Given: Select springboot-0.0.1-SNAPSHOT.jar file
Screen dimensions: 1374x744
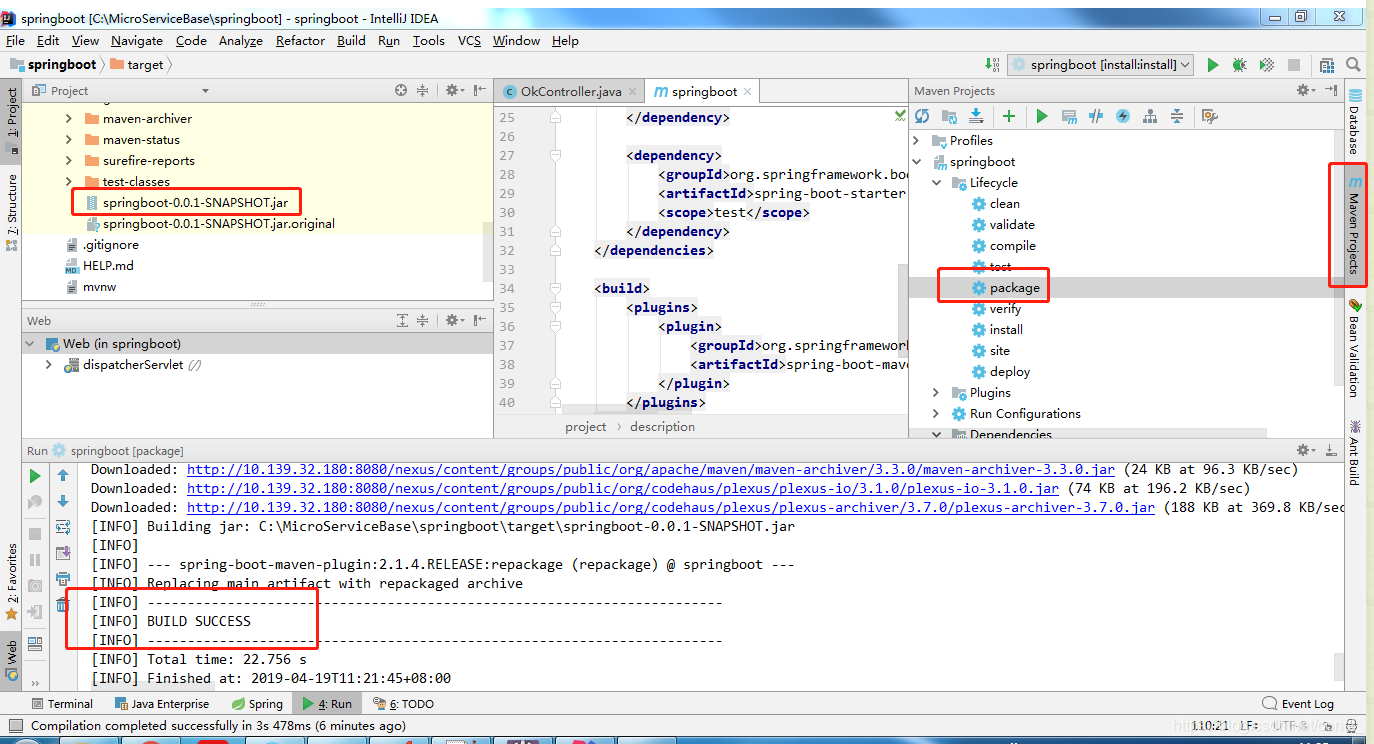Looking at the screenshot, I should (x=195, y=202).
